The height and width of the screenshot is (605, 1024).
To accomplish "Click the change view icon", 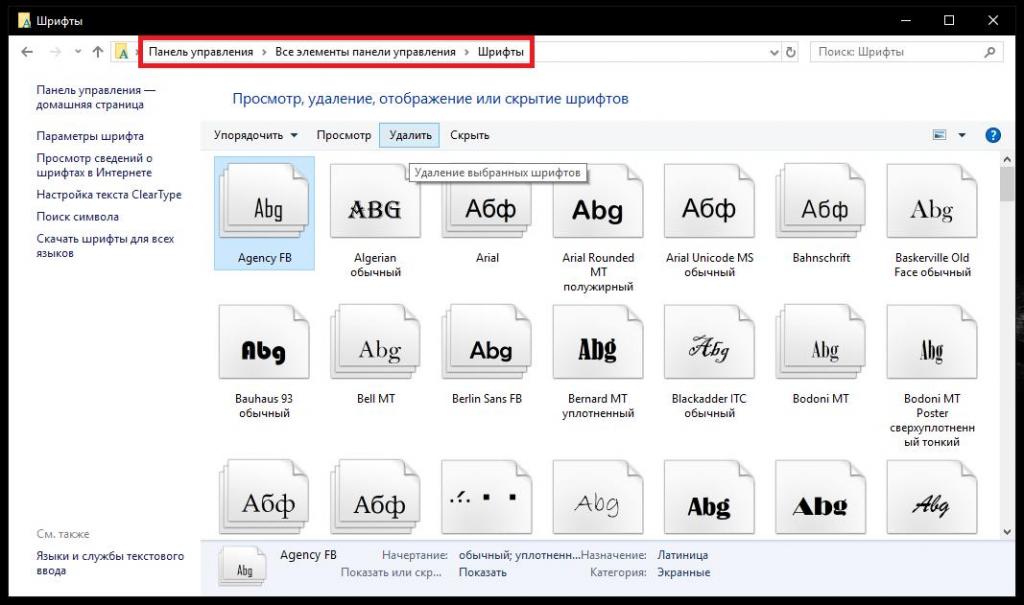I will coord(940,135).
